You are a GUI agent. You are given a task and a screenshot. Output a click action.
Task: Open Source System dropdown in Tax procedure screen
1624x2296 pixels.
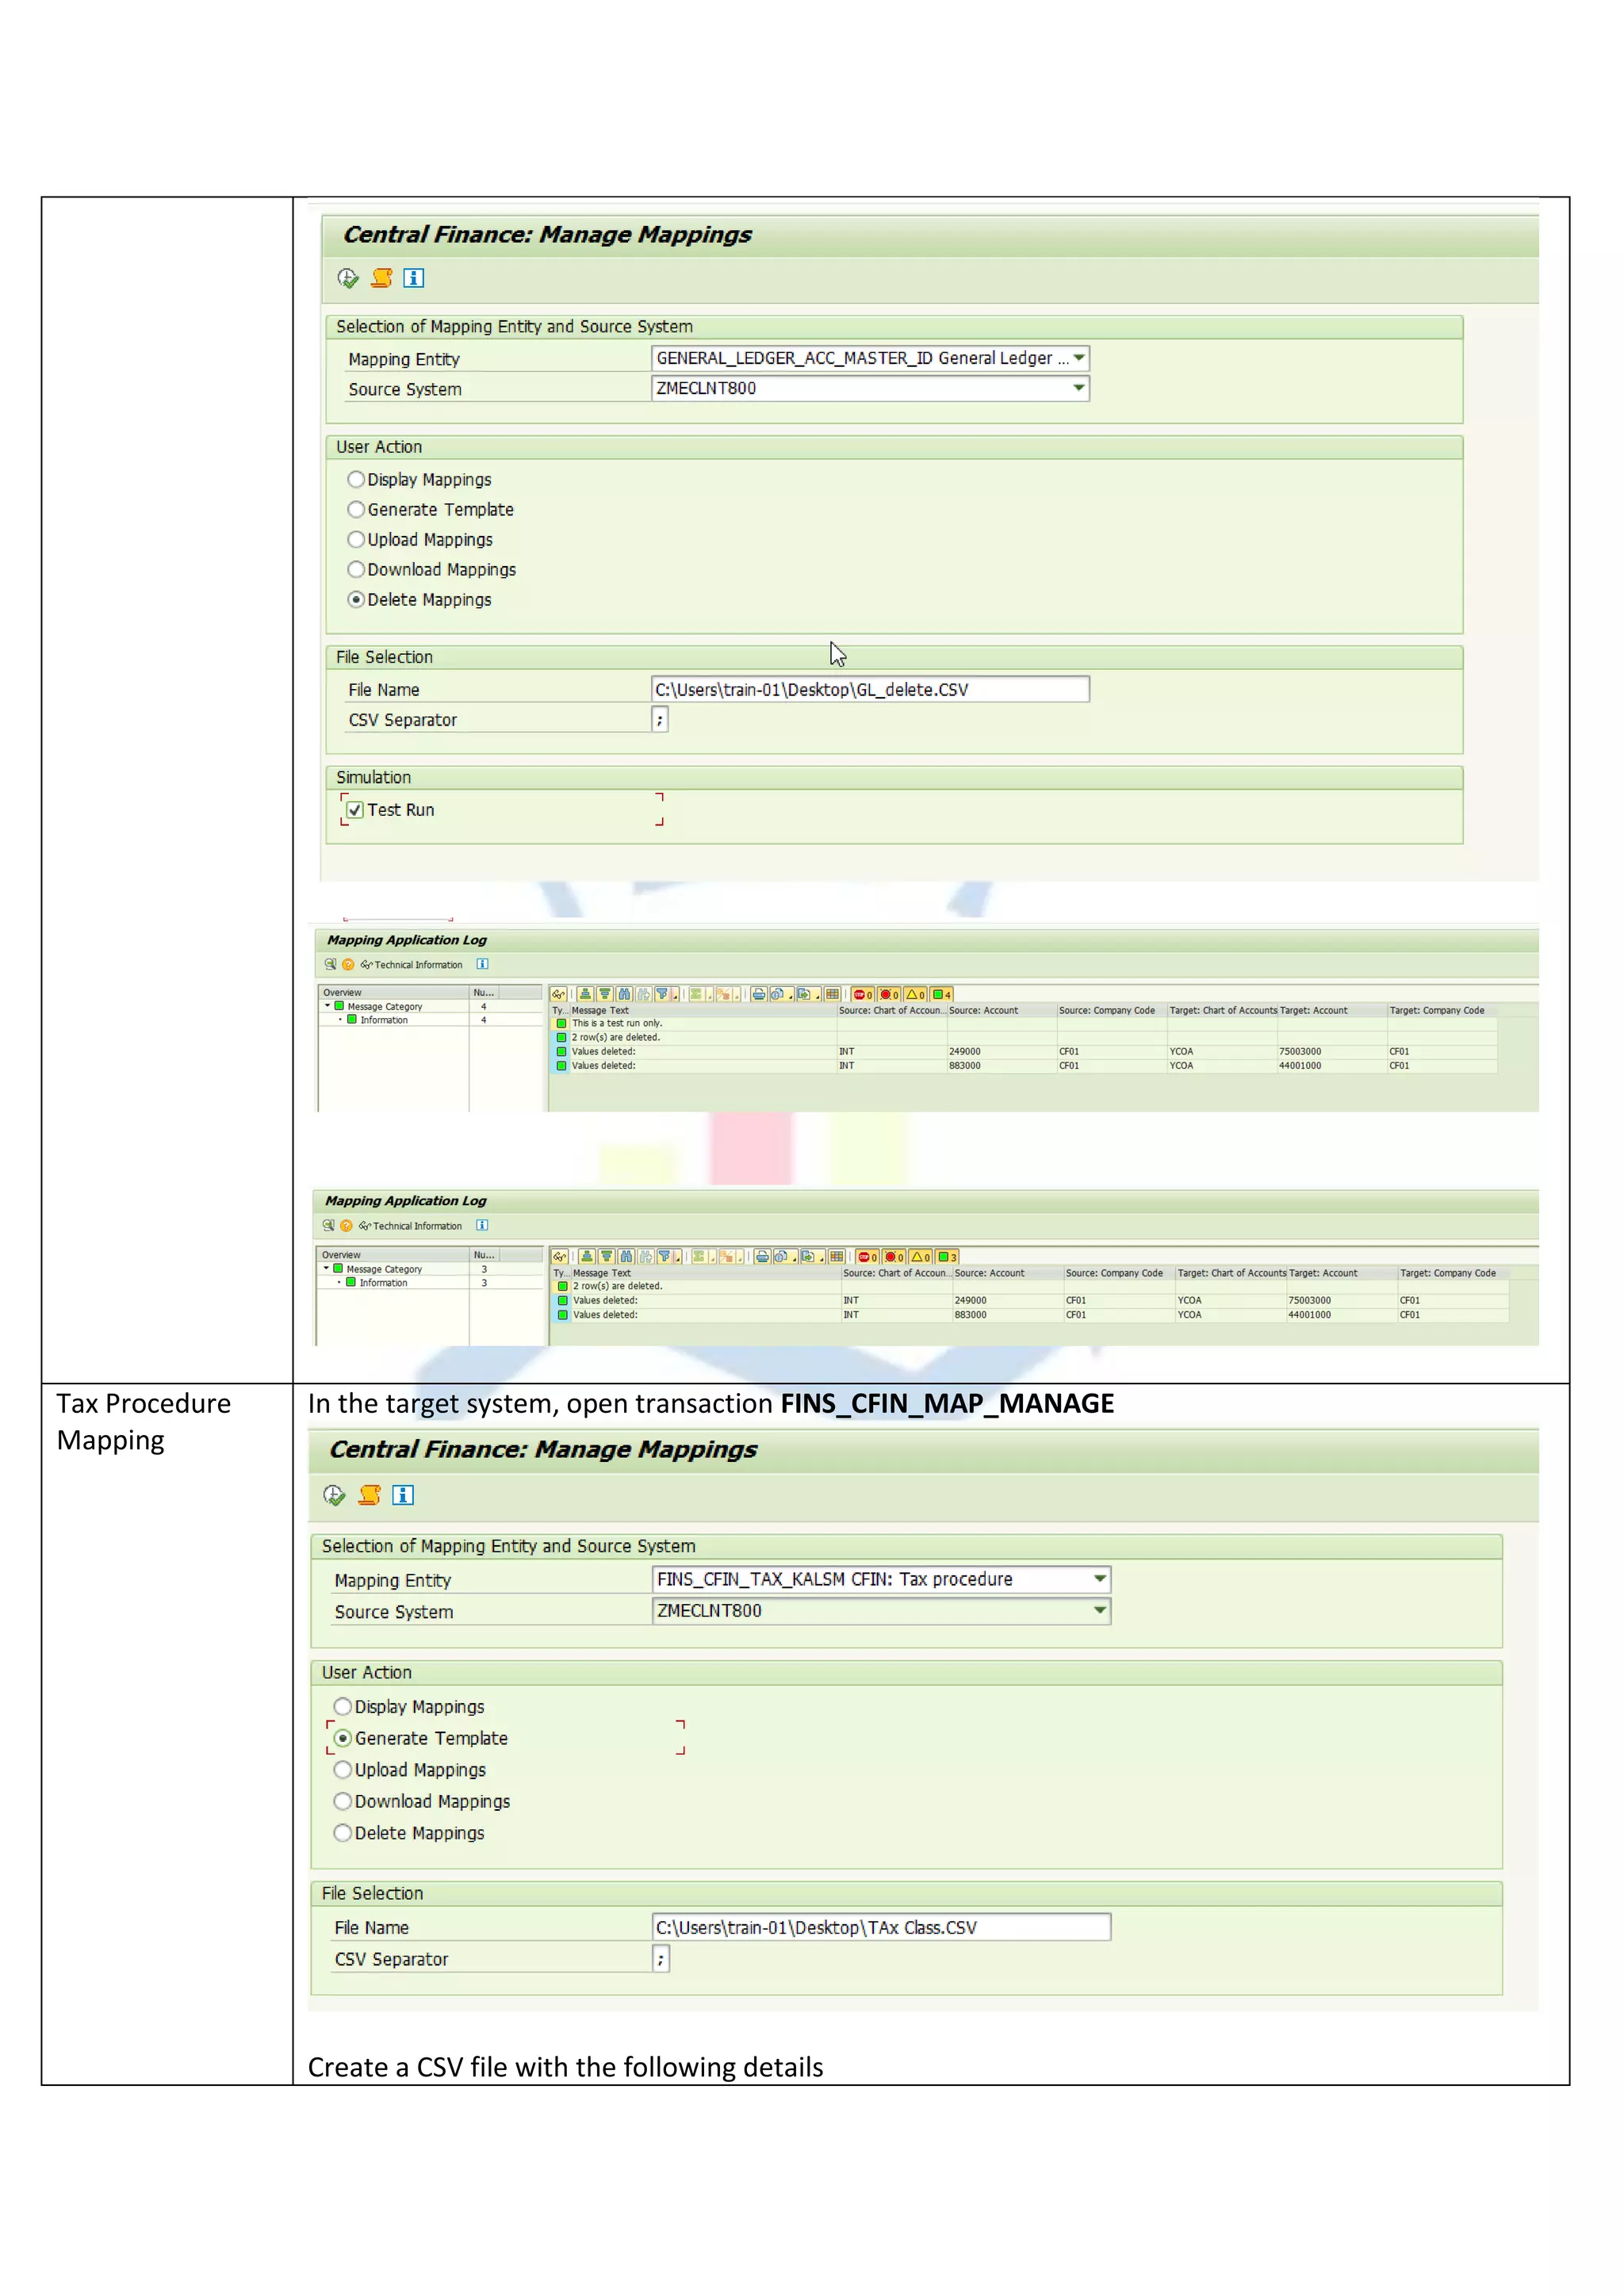coord(1100,1610)
